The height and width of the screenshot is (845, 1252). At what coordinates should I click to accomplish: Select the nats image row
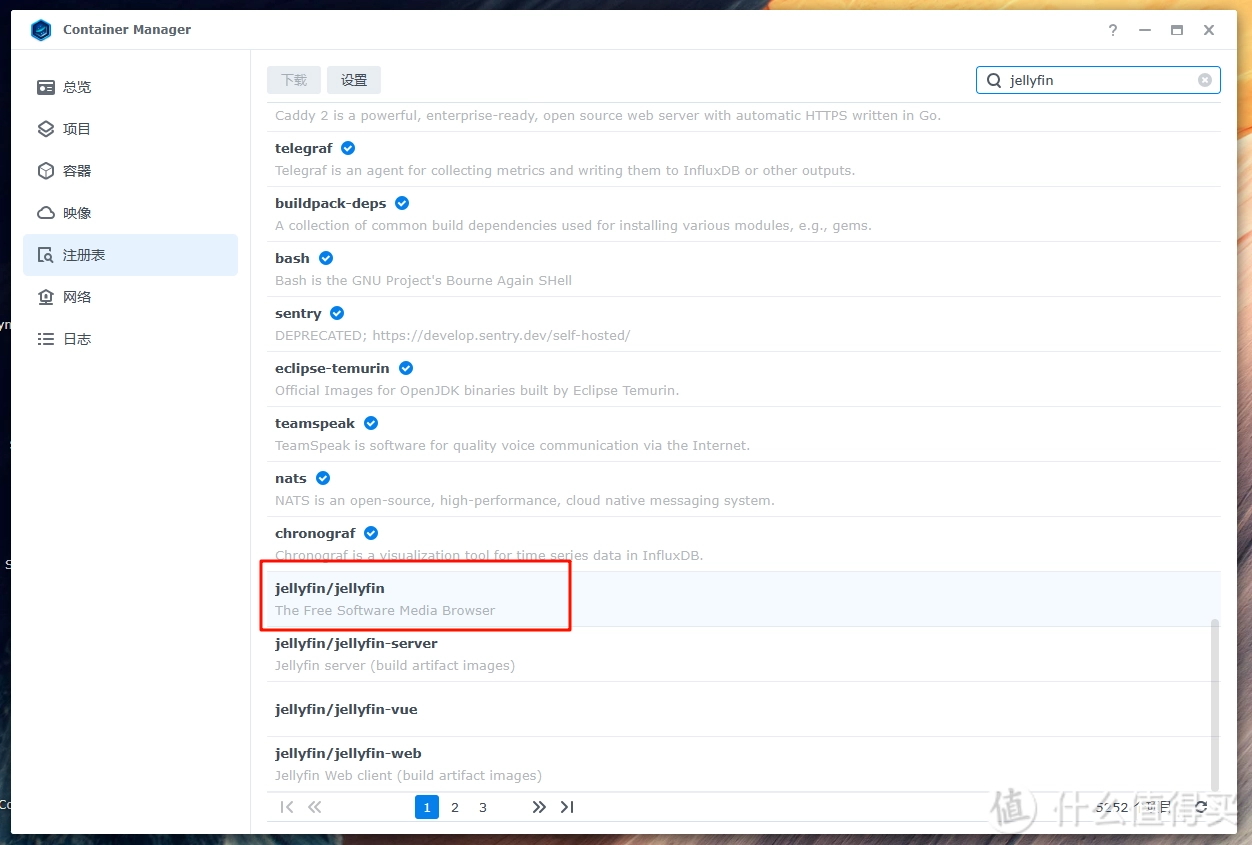click(743, 489)
